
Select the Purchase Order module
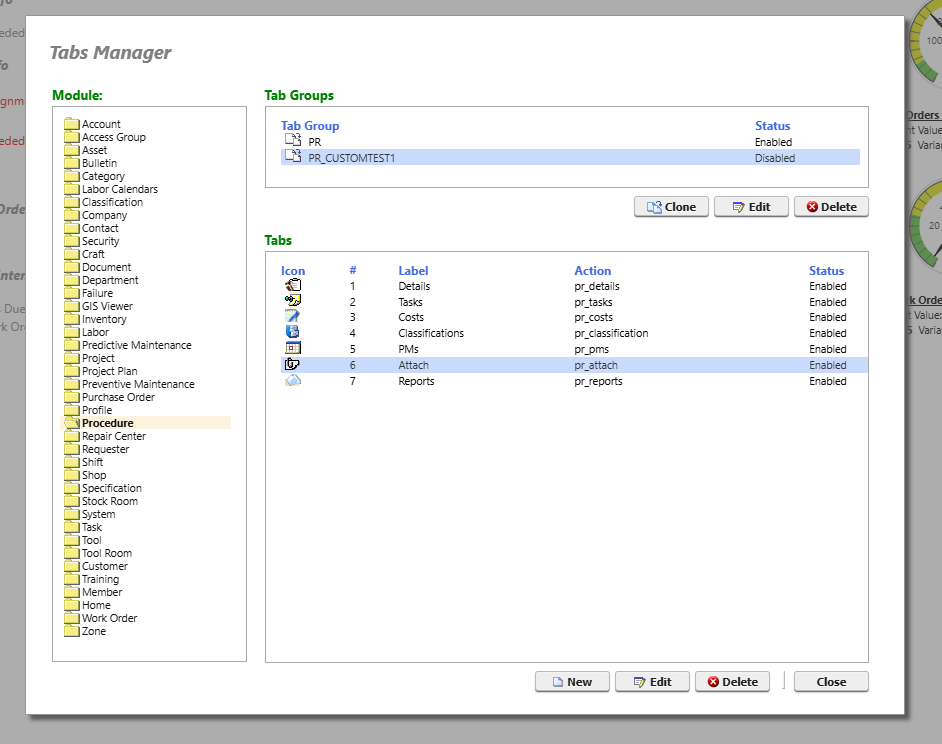click(x=118, y=397)
